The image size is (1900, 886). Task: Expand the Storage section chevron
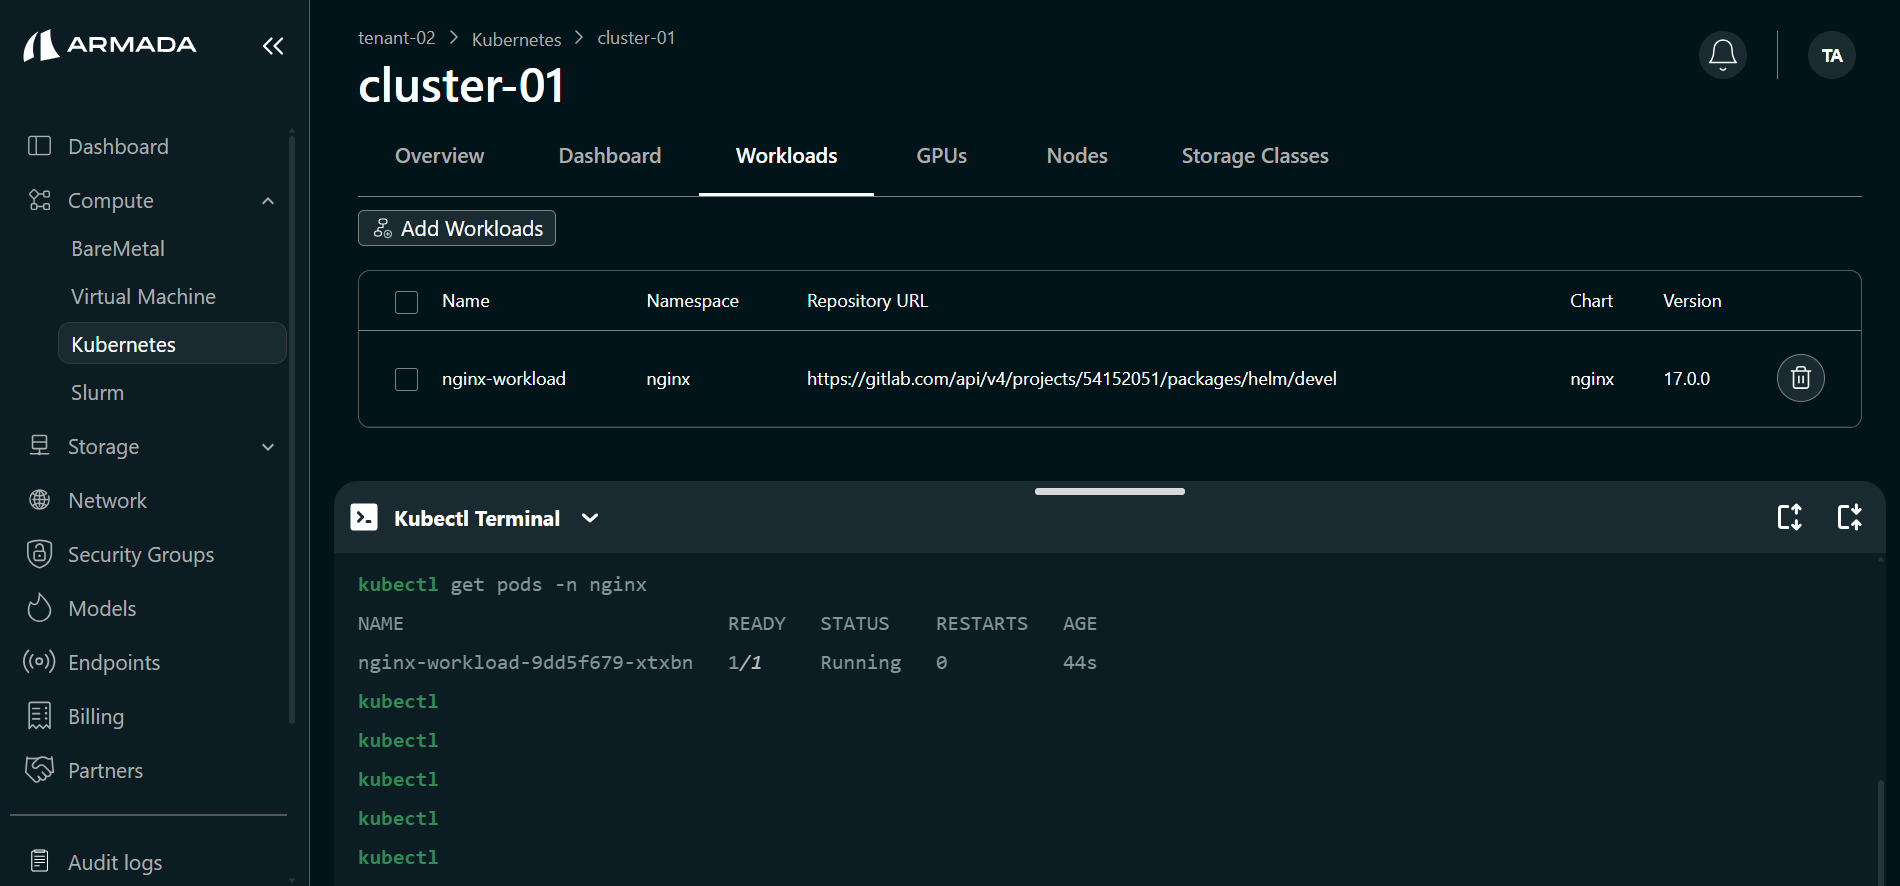[268, 447]
